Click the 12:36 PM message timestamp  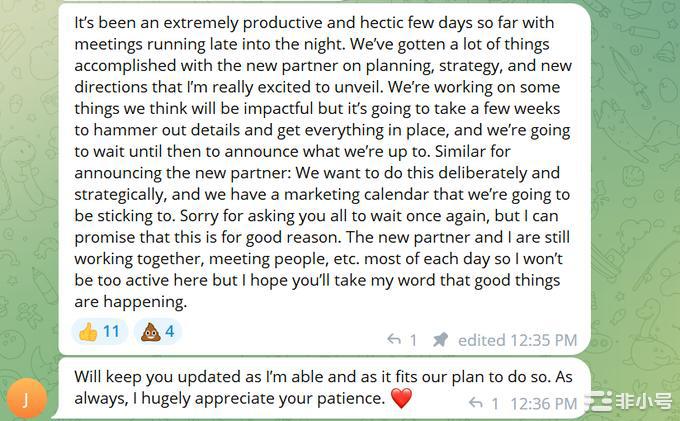pyautogui.click(x=544, y=403)
